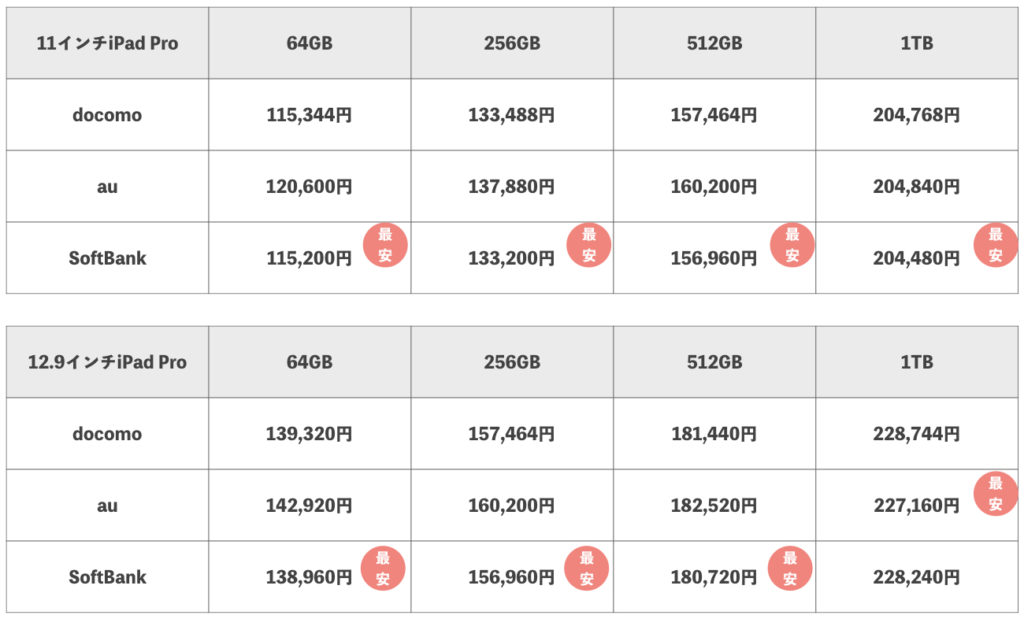Click the 115,344円 docomo price
This screenshot has width=1024, height=630.
pos(309,115)
